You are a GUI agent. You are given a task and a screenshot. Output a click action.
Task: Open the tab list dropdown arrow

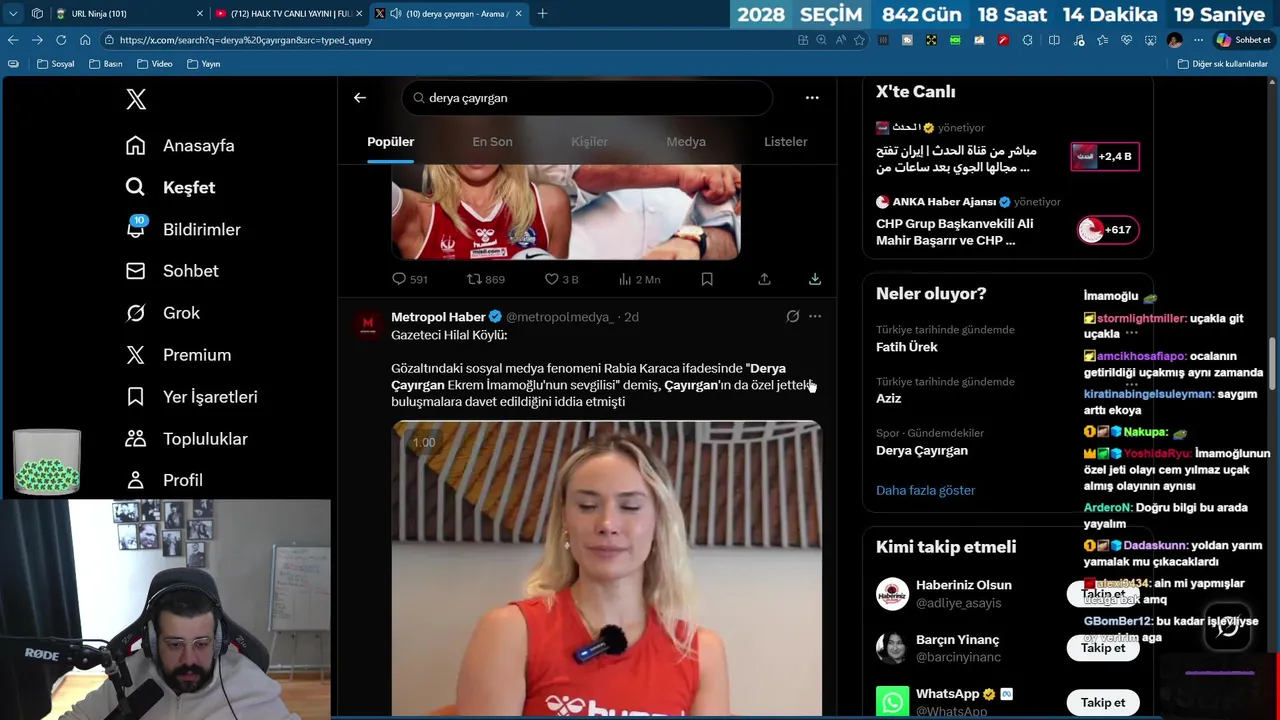click(13, 14)
